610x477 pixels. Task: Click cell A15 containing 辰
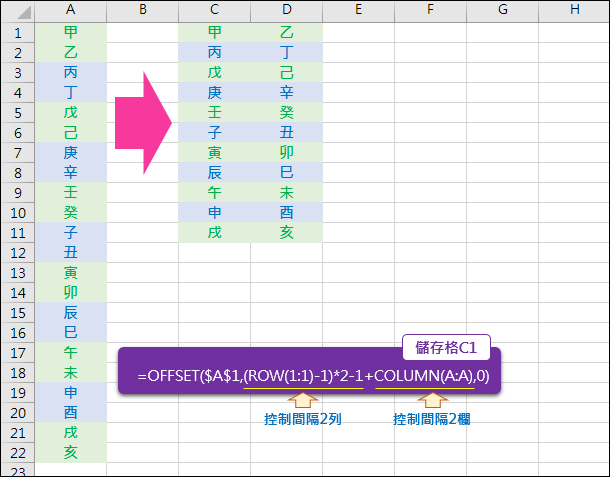70,313
